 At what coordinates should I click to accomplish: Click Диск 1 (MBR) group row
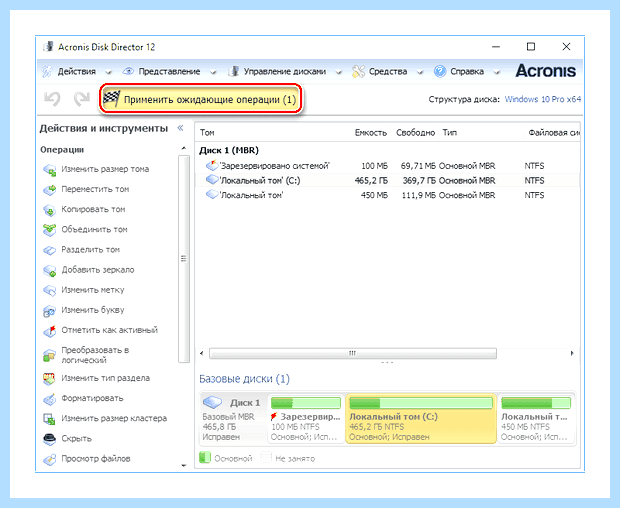click(229, 150)
